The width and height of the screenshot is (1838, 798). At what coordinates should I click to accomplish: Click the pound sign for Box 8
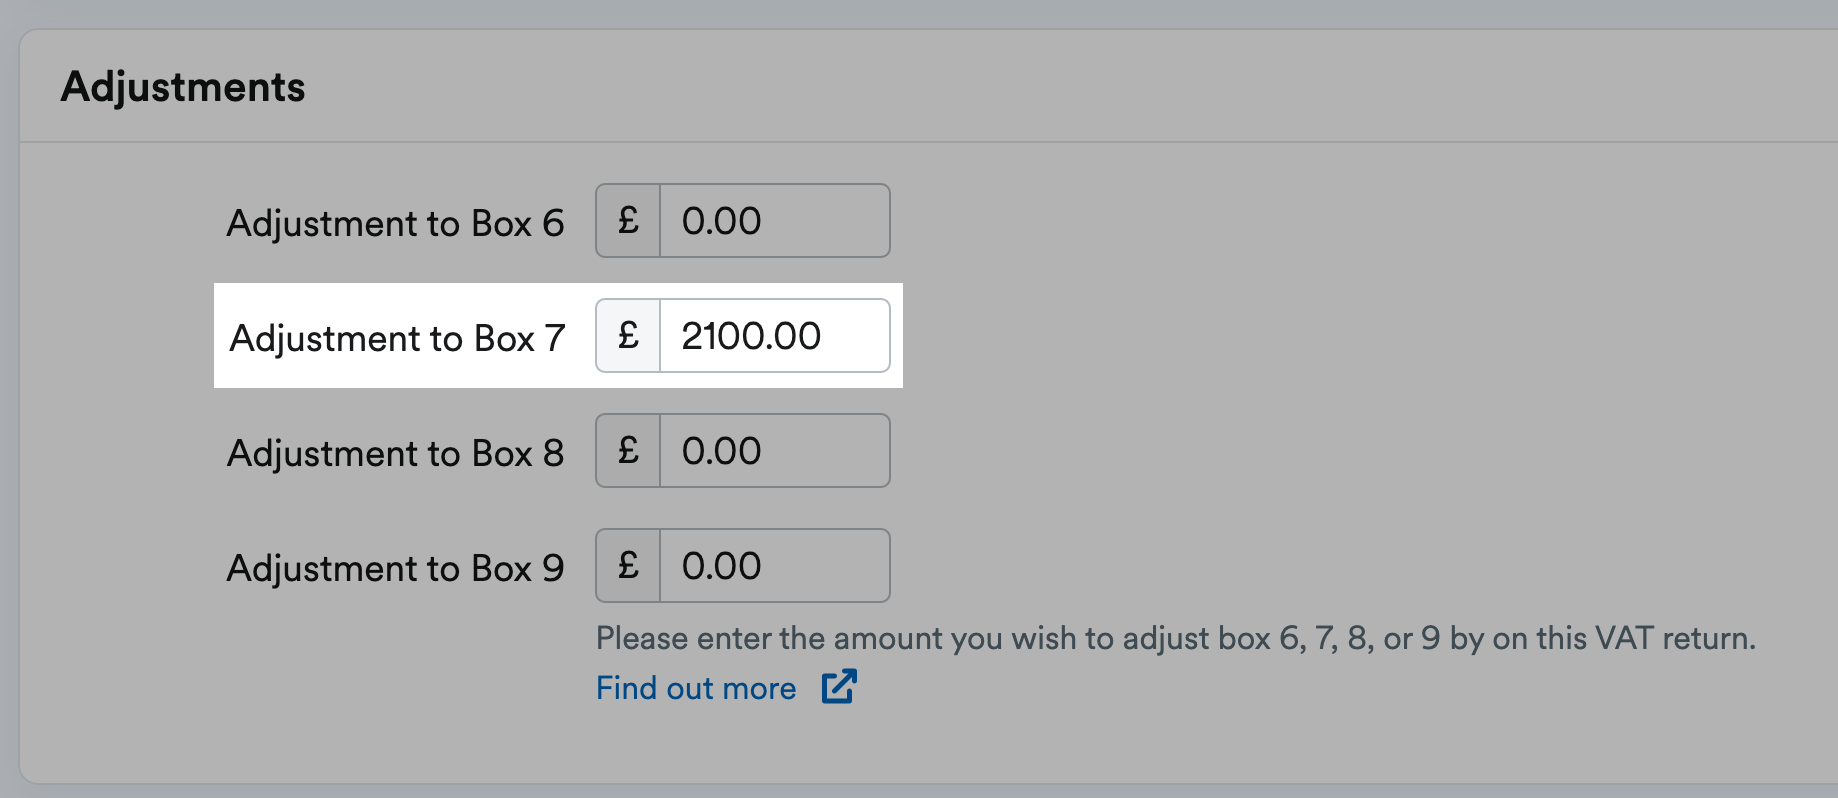628,451
